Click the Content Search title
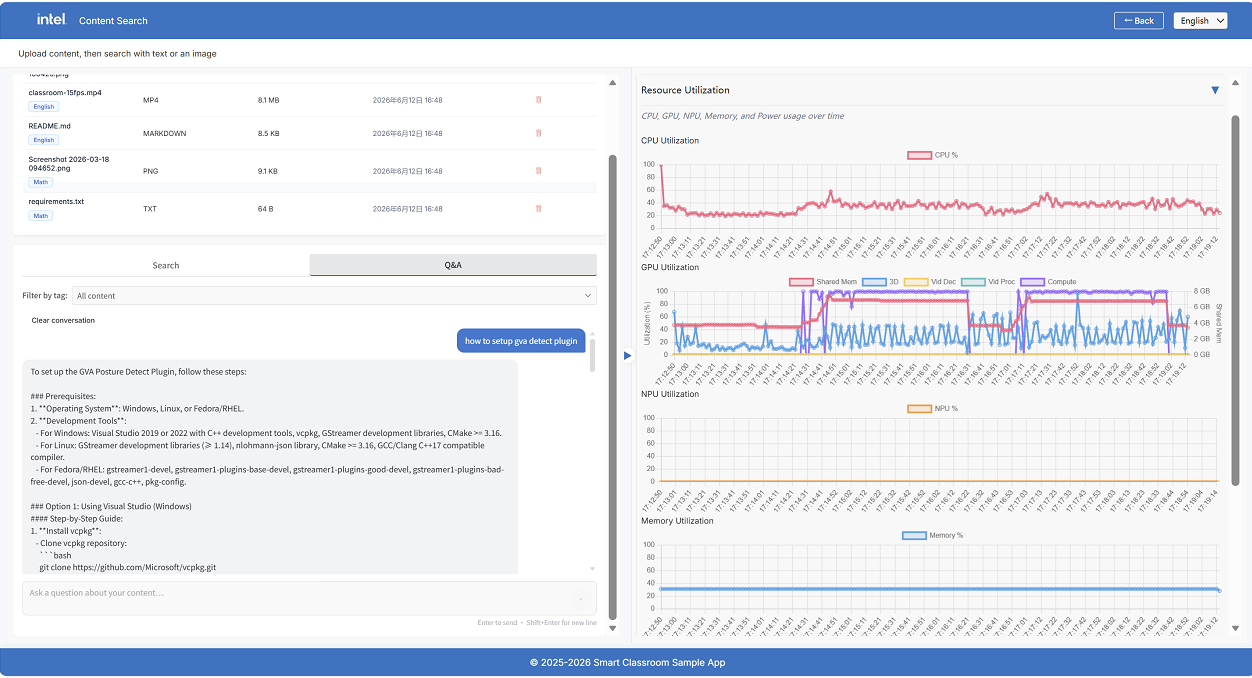Viewport: 1252px width, 678px height. coord(113,20)
